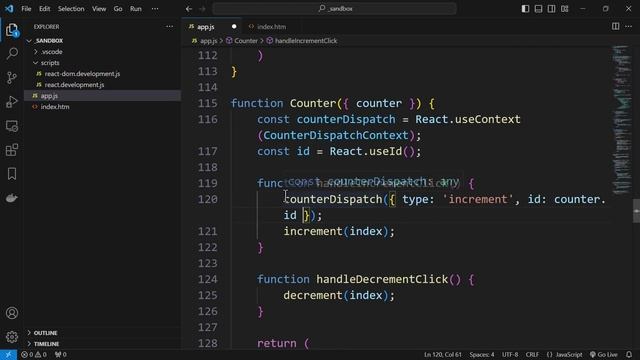Open the Run menu
The width and height of the screenshot is (640, 360).
point(136,9)
